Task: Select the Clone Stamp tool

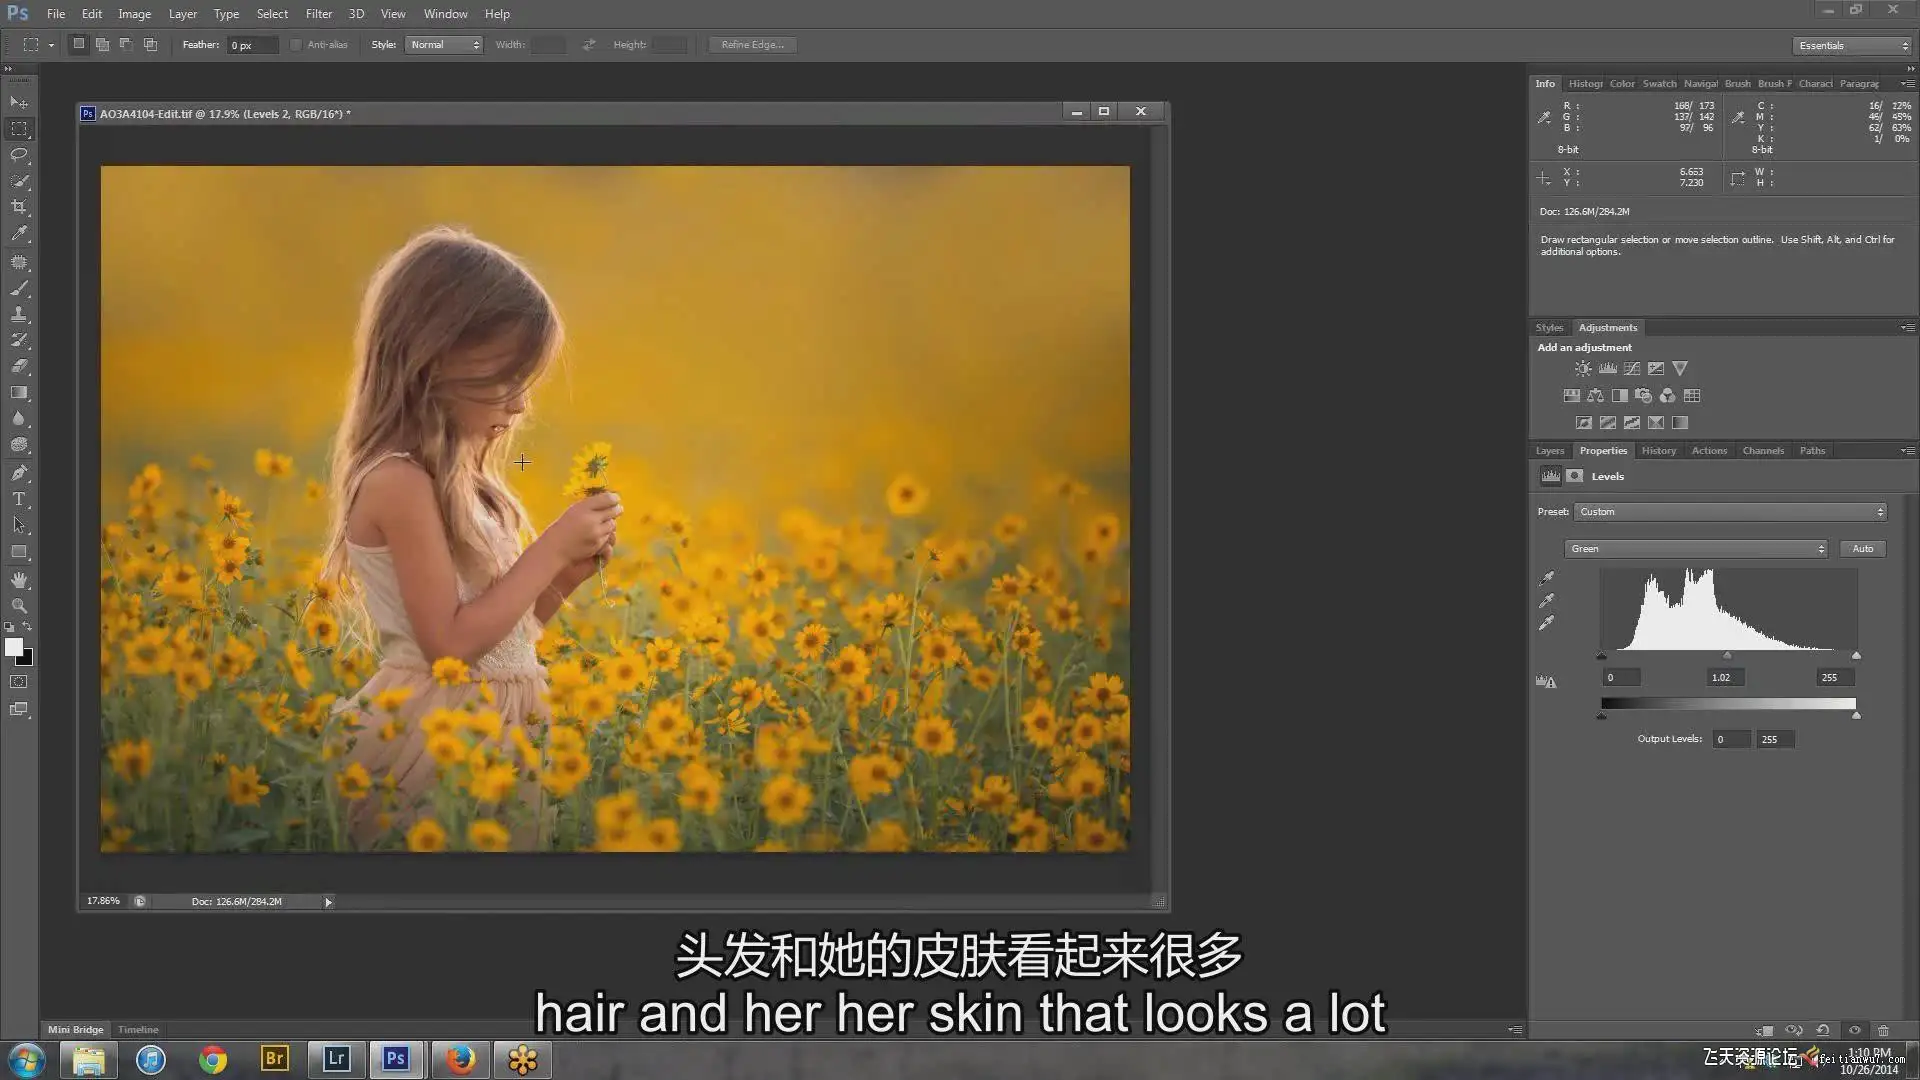Action: 19,313
